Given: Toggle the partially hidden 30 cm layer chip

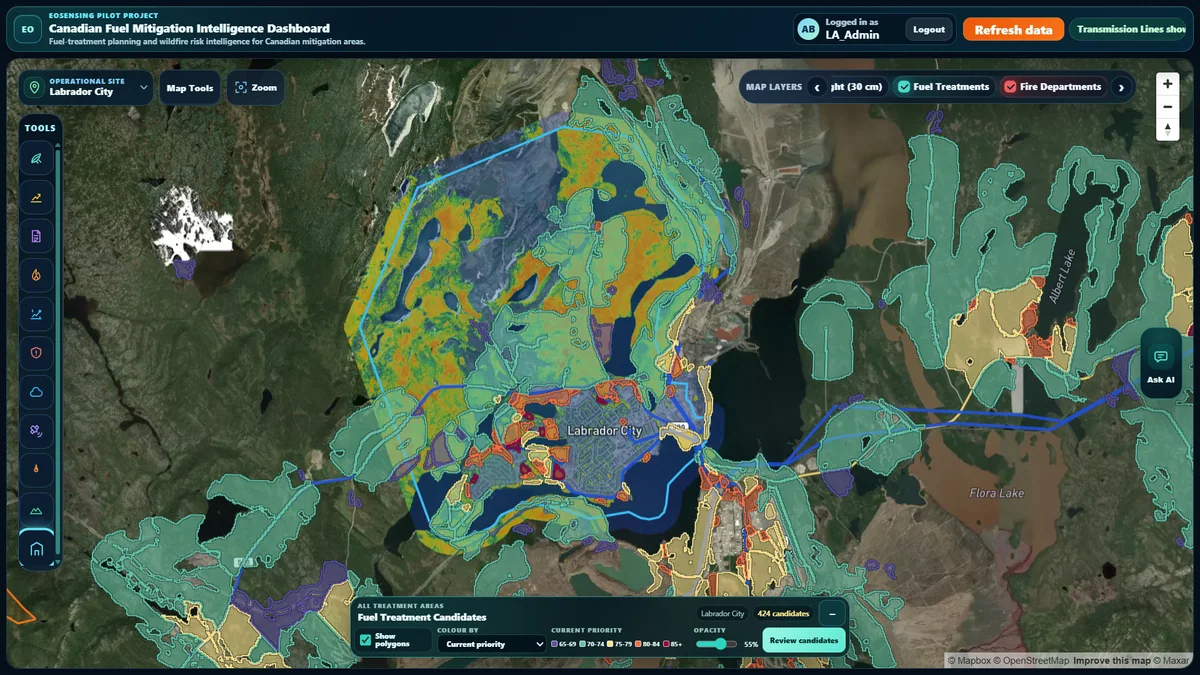Looking at the screenshot, I should (859, 87).
